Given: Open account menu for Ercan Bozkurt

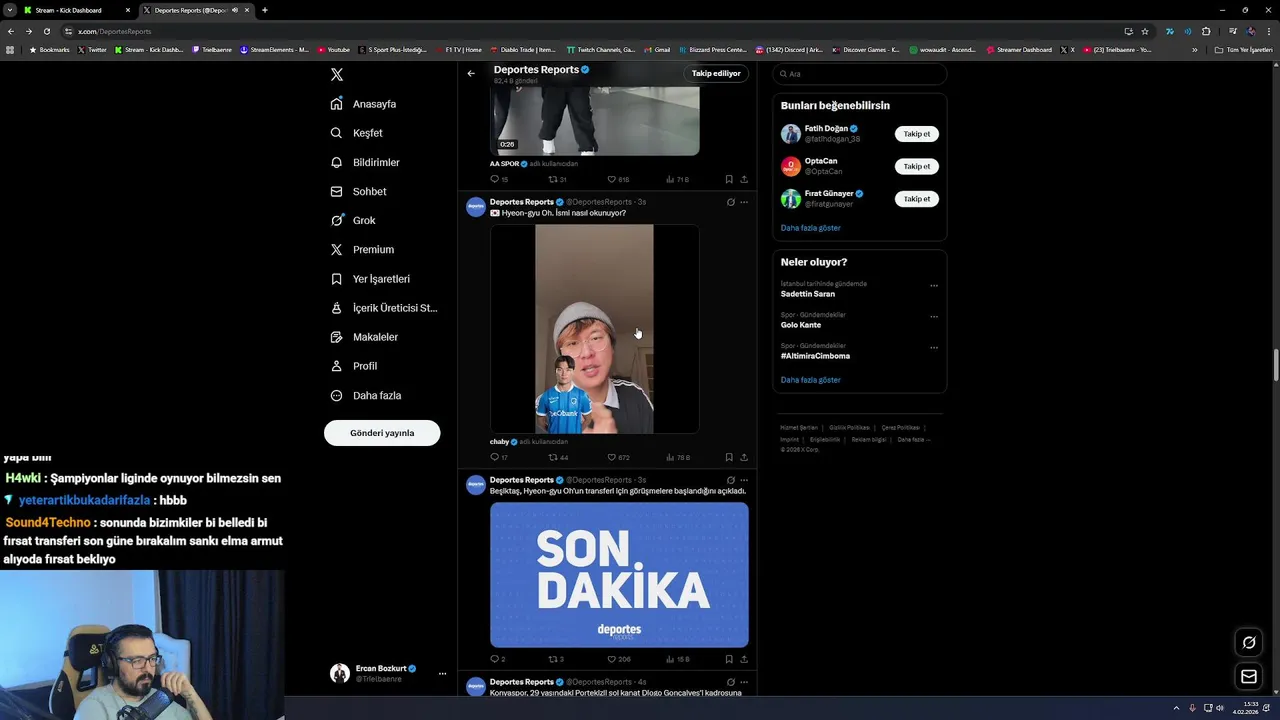Looking at the screenshot, I should (388, 673).
